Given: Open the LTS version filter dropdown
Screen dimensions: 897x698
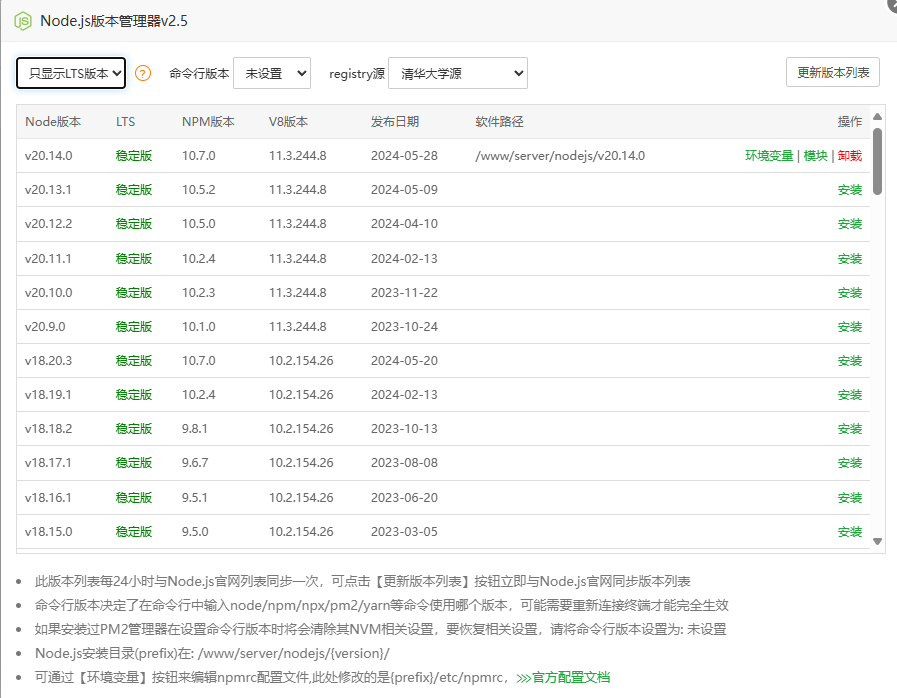Looking at the screenshot, I should pyautogui.click(x=71, y=73).
